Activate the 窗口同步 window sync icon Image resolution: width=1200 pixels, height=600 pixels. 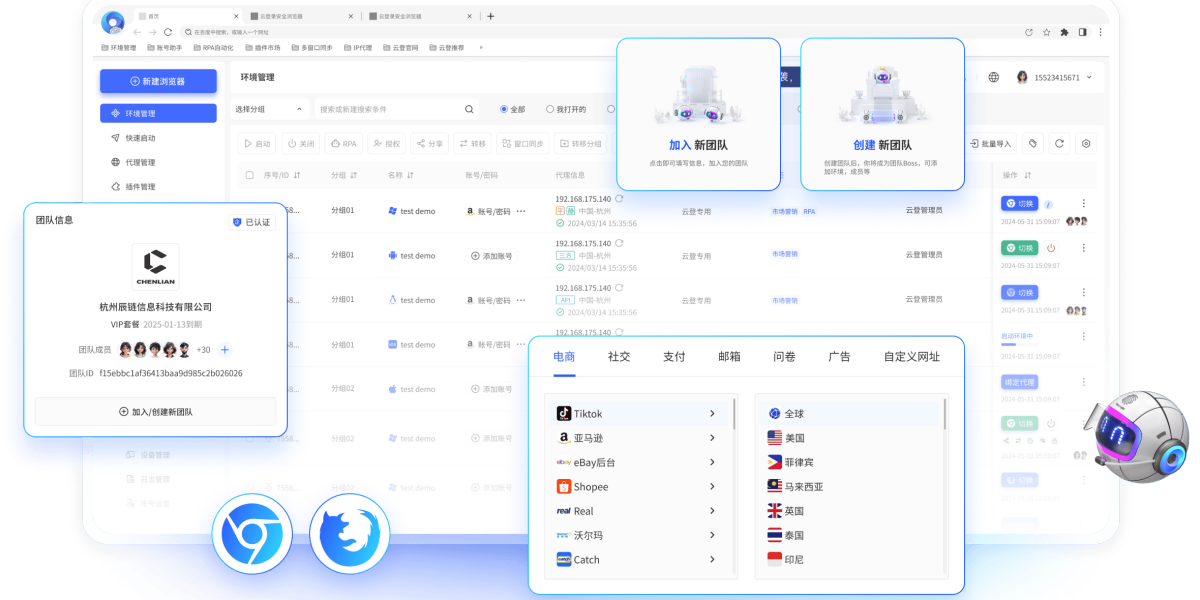524,143
